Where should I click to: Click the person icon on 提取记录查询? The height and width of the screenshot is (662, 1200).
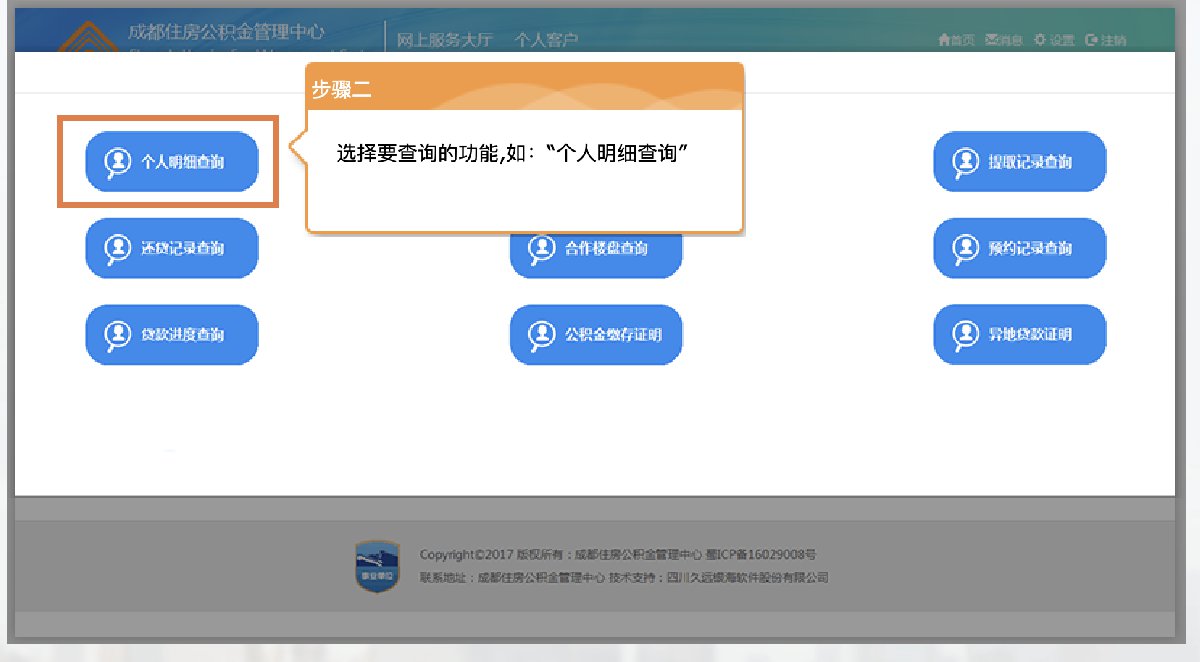pos(965,161)
